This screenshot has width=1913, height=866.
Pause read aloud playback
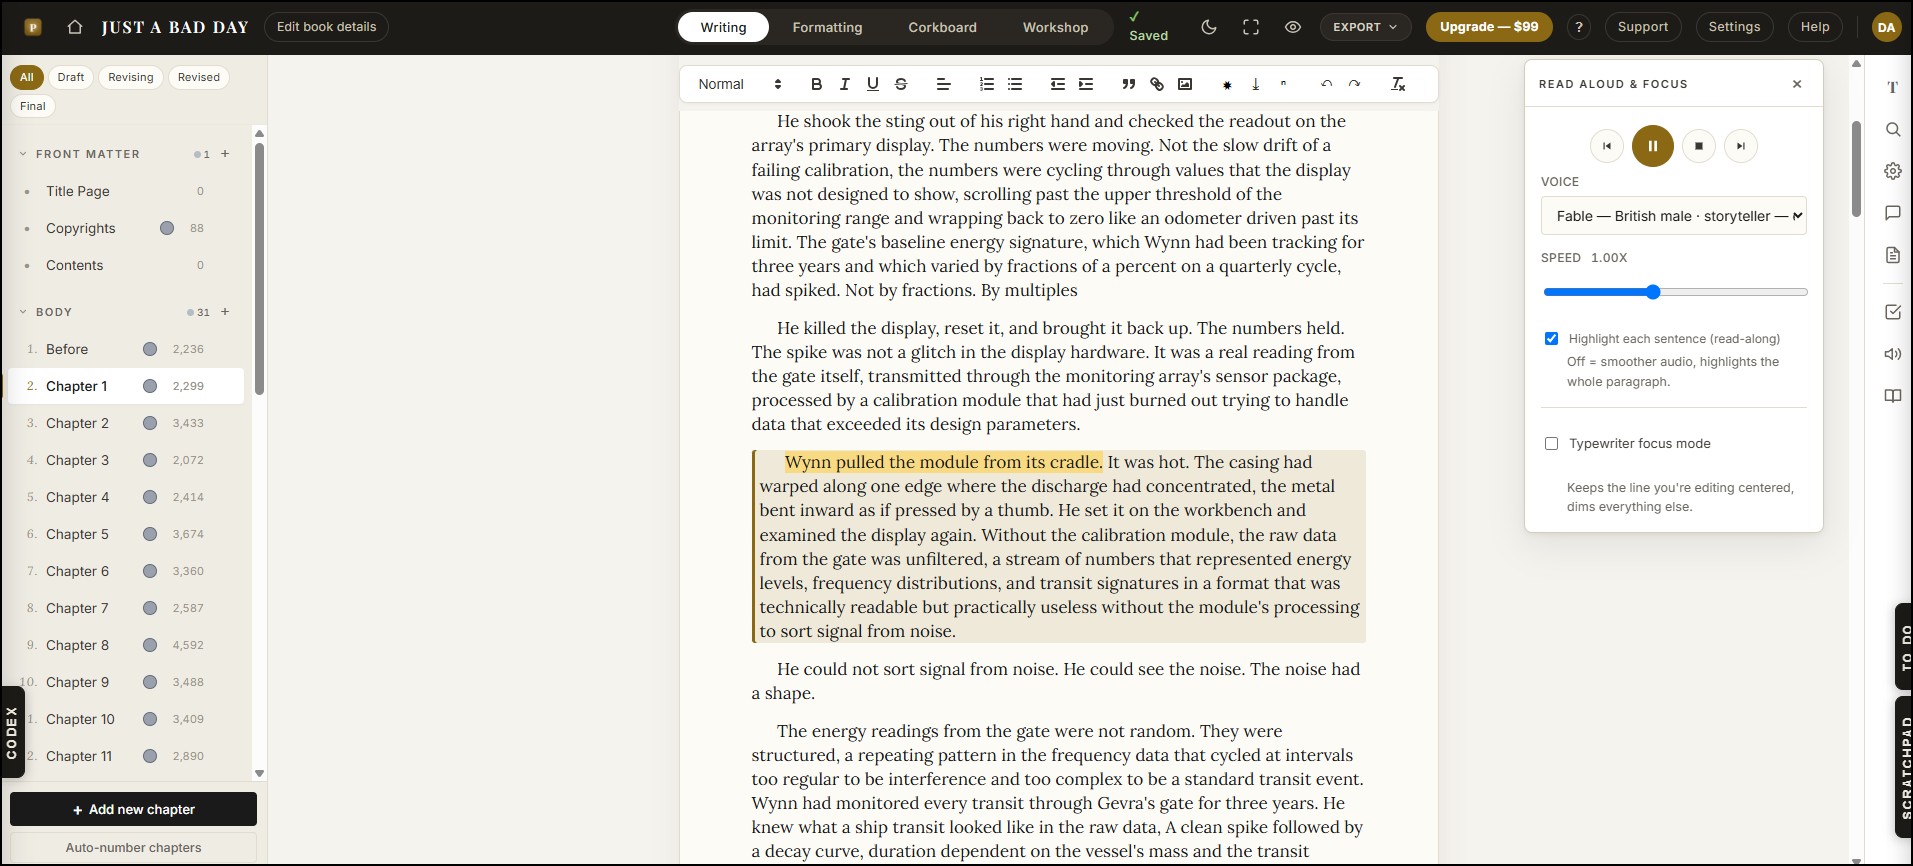click(x=1652, y=146)
